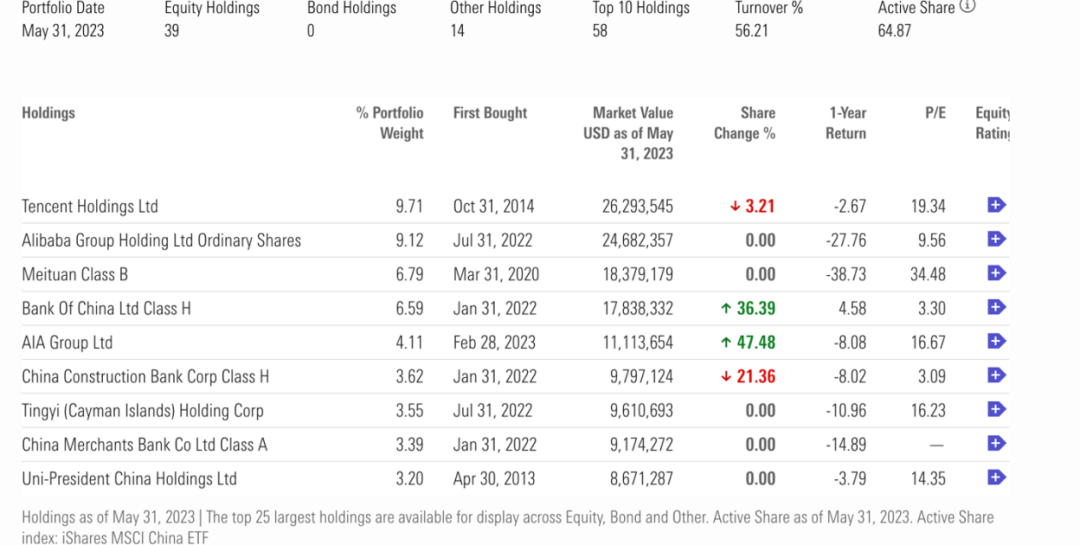Open Tencent Holdings equity rating icon
1080x545 pixels.
996,206
